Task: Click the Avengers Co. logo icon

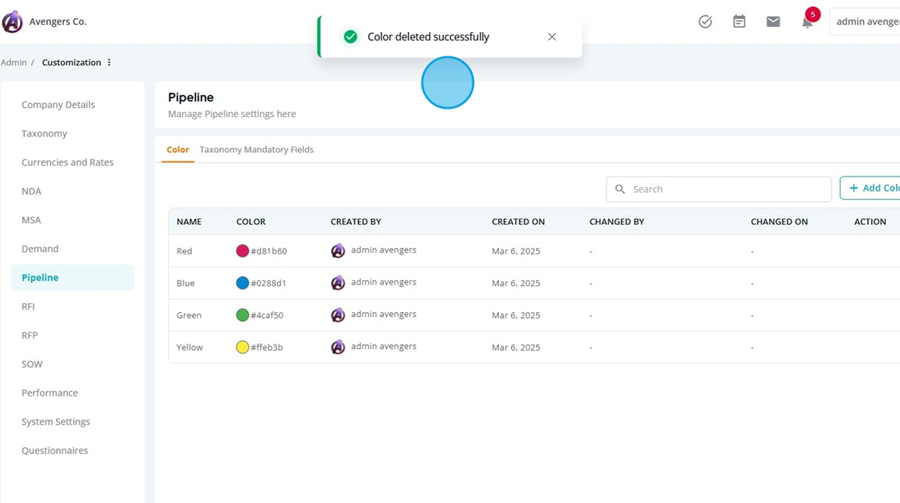Action: (12, 22)
